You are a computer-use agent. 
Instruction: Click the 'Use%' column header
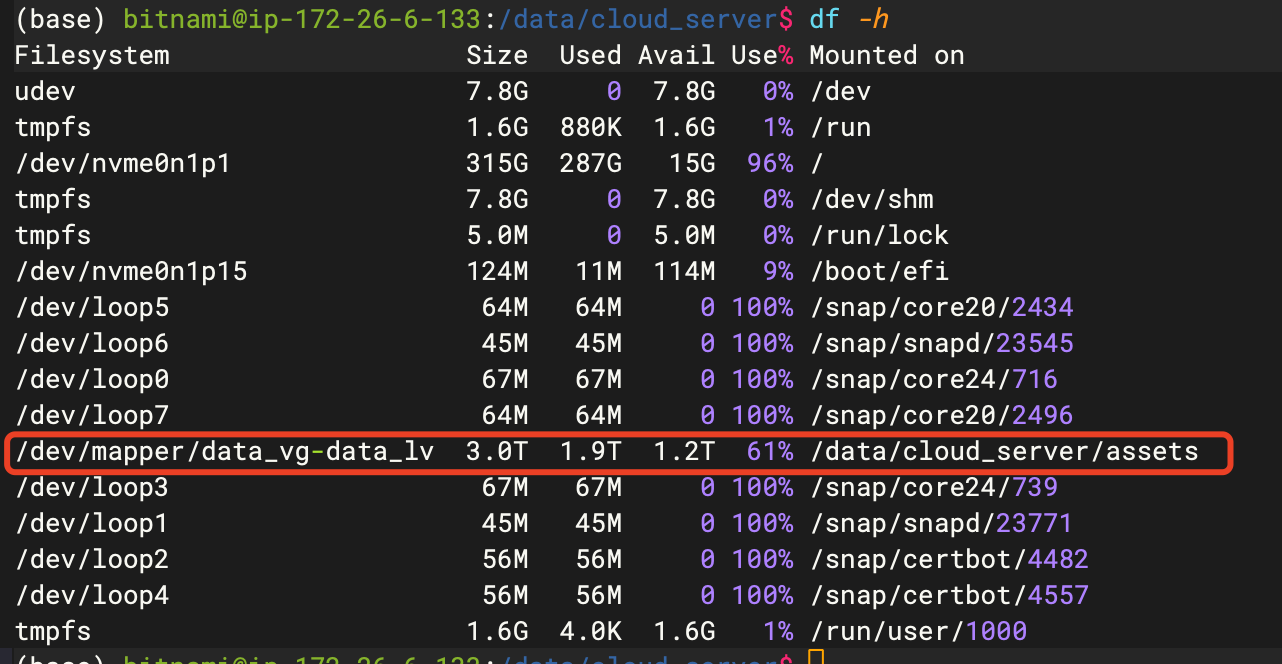pyautogui.click(x=761, y=55)
